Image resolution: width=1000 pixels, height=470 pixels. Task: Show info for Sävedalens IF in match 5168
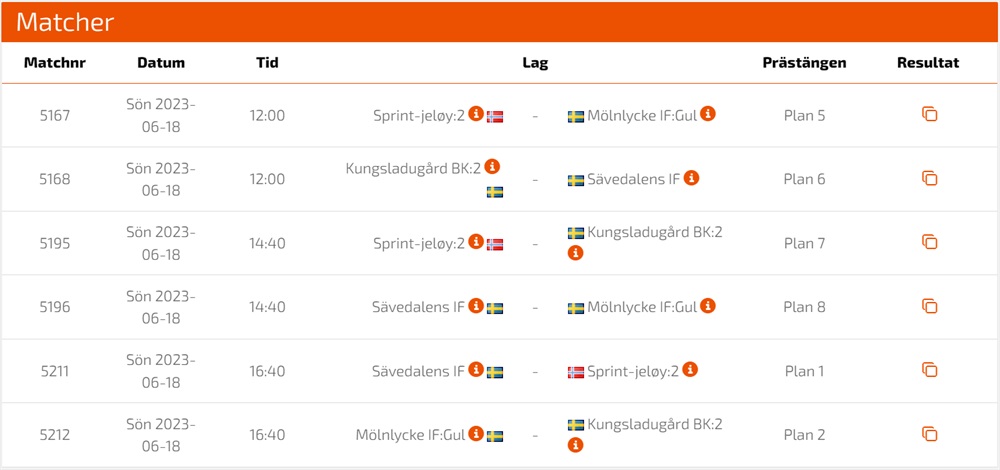click(691, 178)
